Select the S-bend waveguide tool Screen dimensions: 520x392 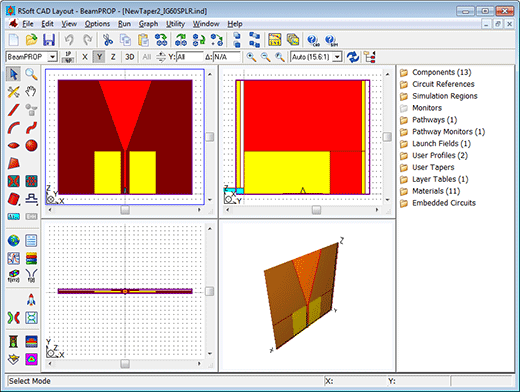pos(31,128)
